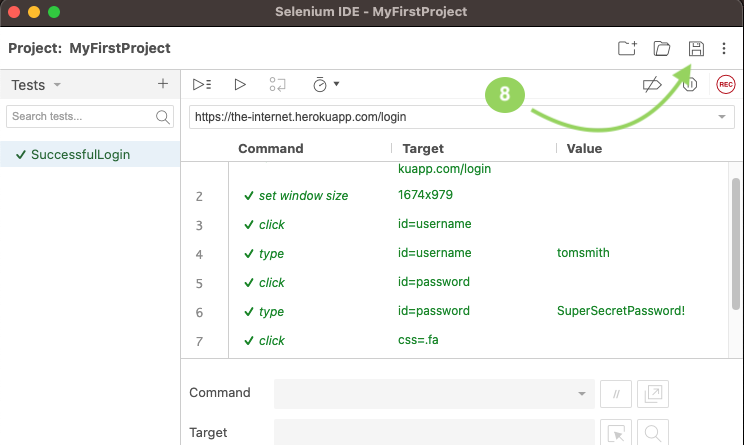This screenshot has width=744, height=445.
Task: Click the Target column header
Action: click(423, 148)
